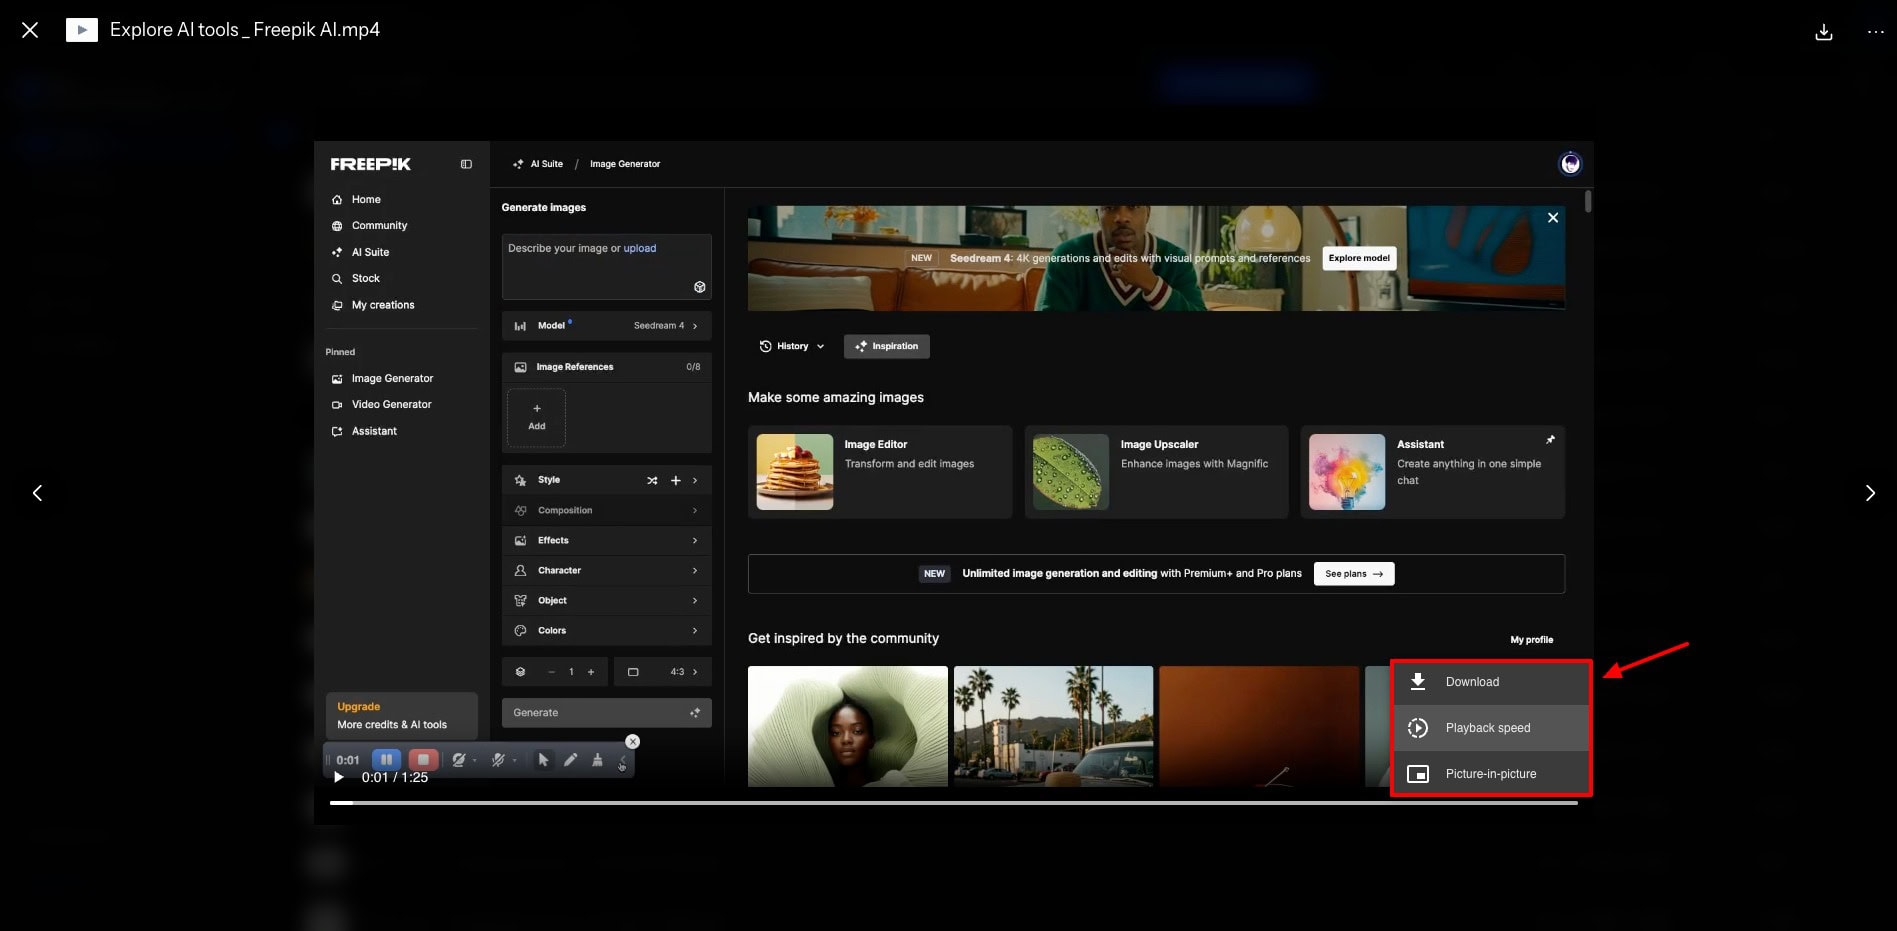Viewport: 1897px width, 931px height.
Task: Click the Inspiration button
Action: coord(886,346)
